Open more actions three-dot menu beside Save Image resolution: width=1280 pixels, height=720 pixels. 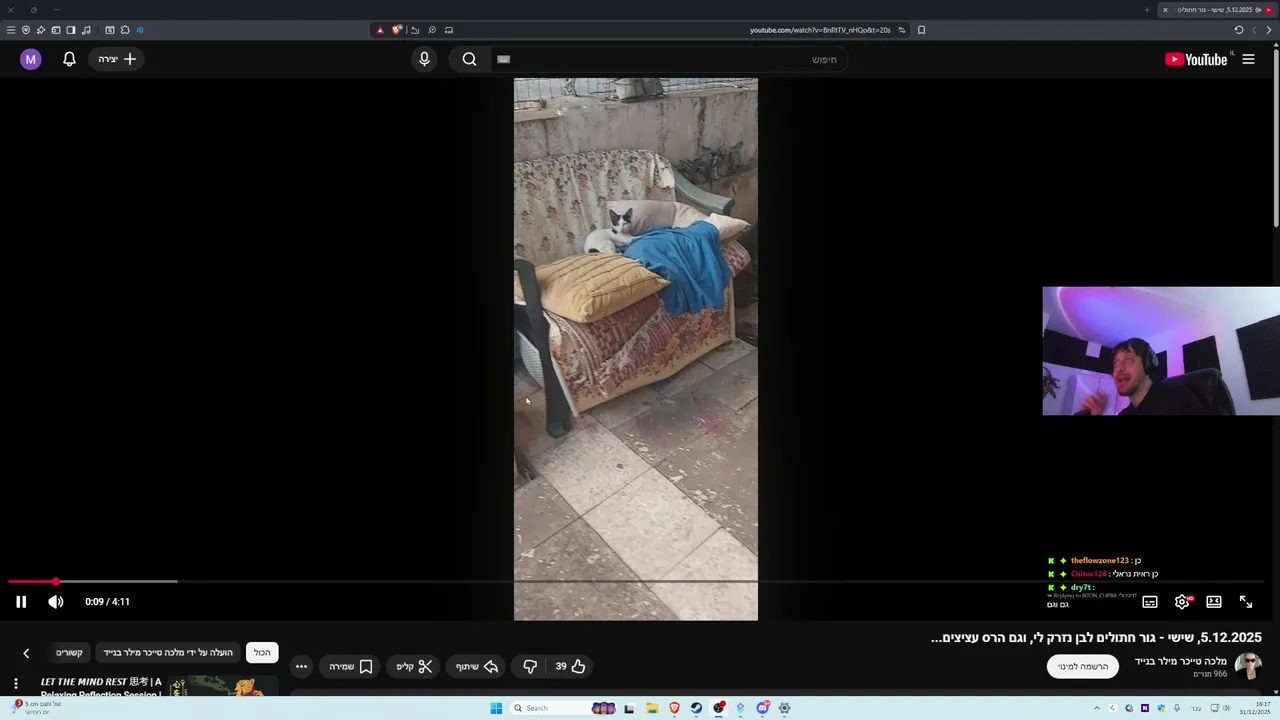[301, 666]
